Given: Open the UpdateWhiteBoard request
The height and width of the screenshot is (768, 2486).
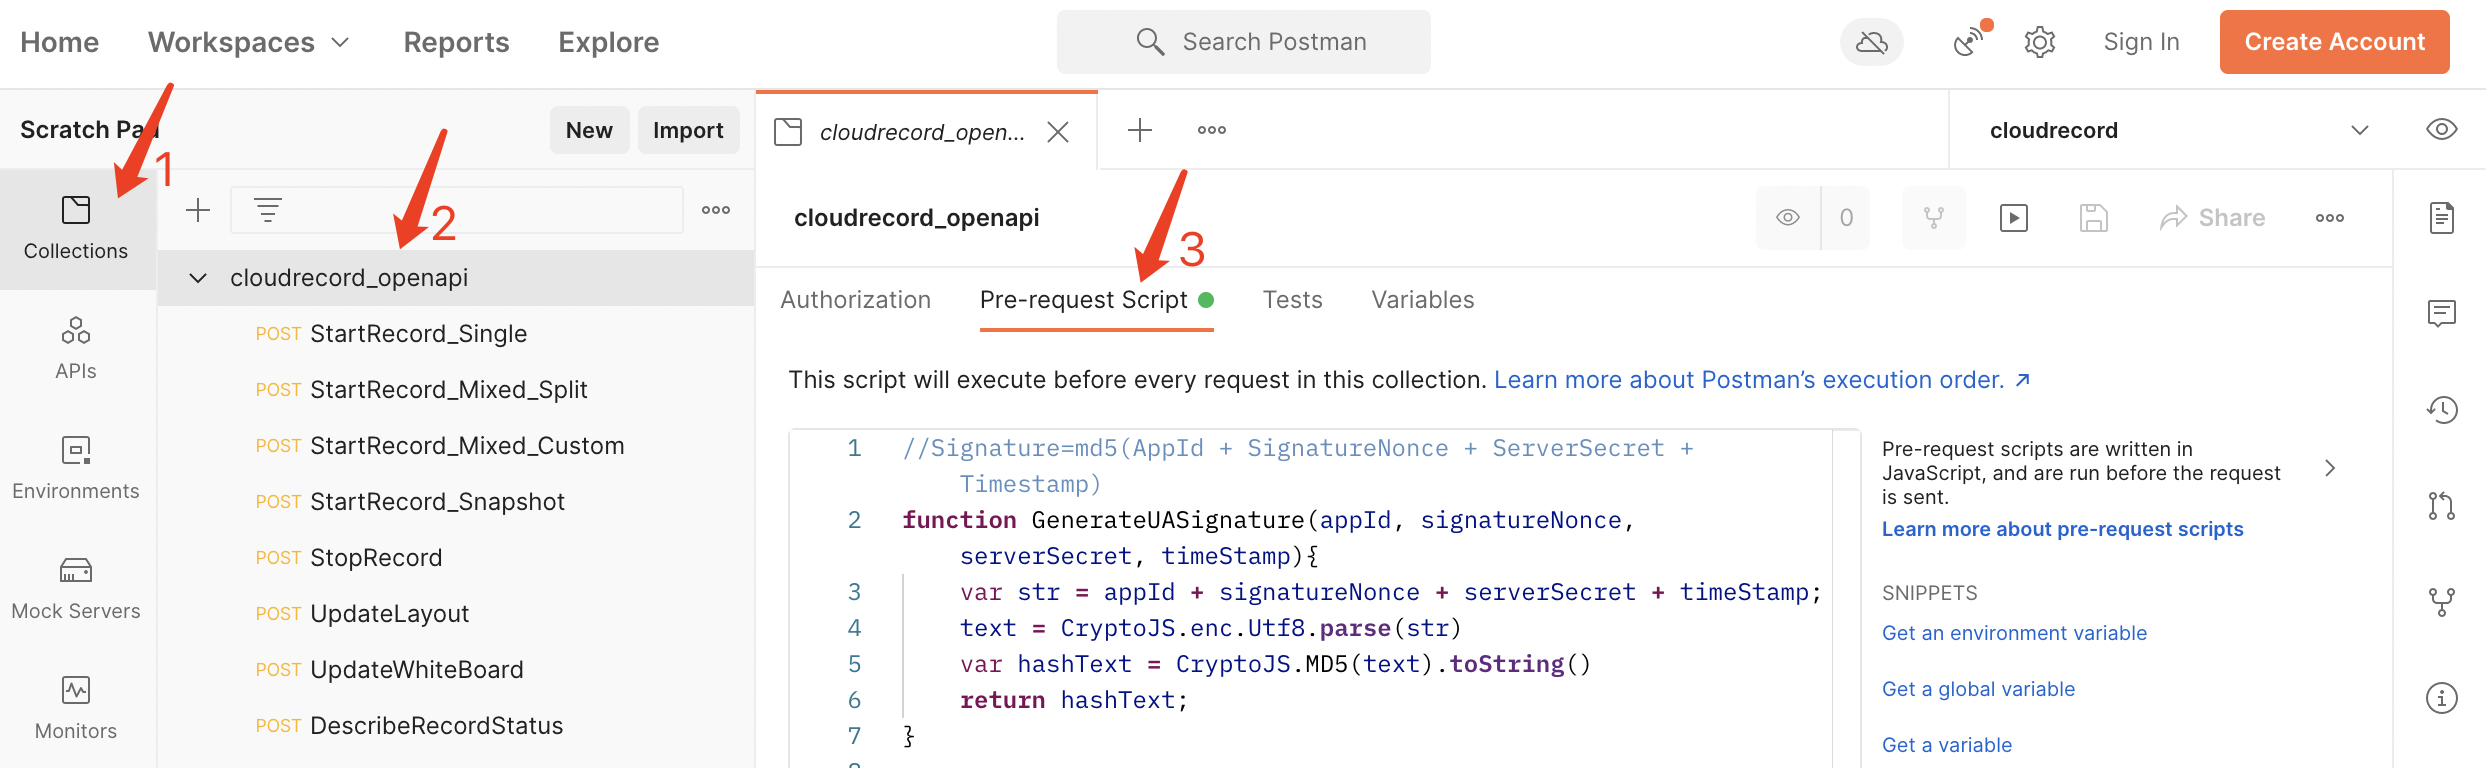Looking at the screenshot, I should tap(456, 670).
